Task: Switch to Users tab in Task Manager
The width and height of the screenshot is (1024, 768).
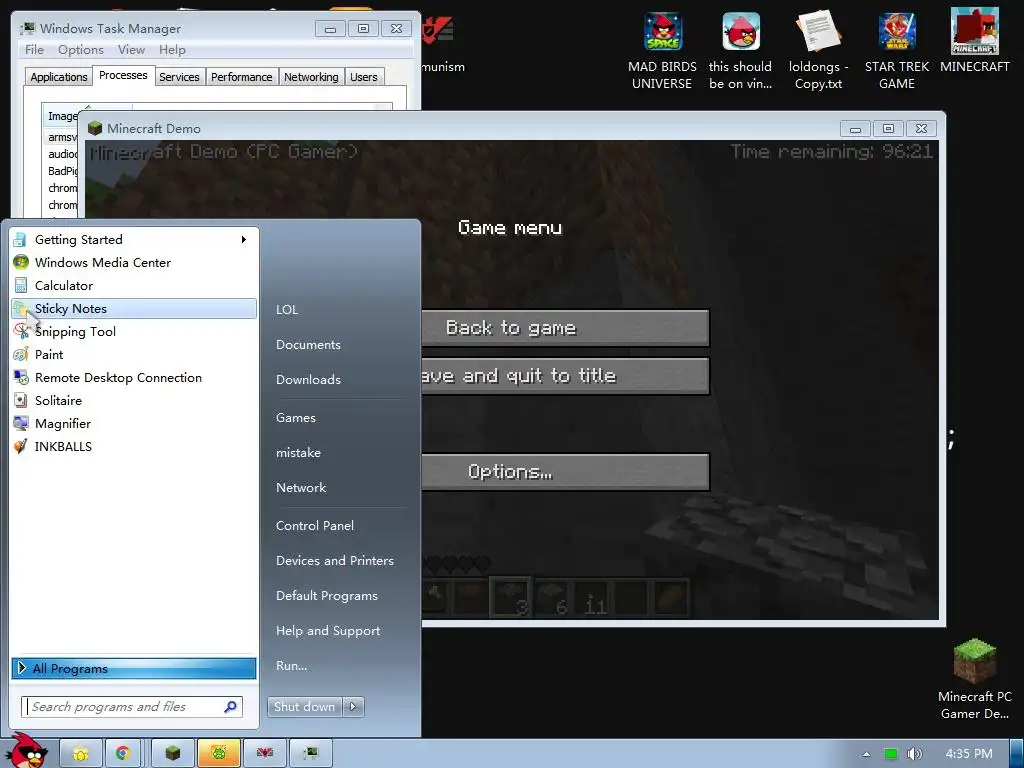Action: click(364, 77)
